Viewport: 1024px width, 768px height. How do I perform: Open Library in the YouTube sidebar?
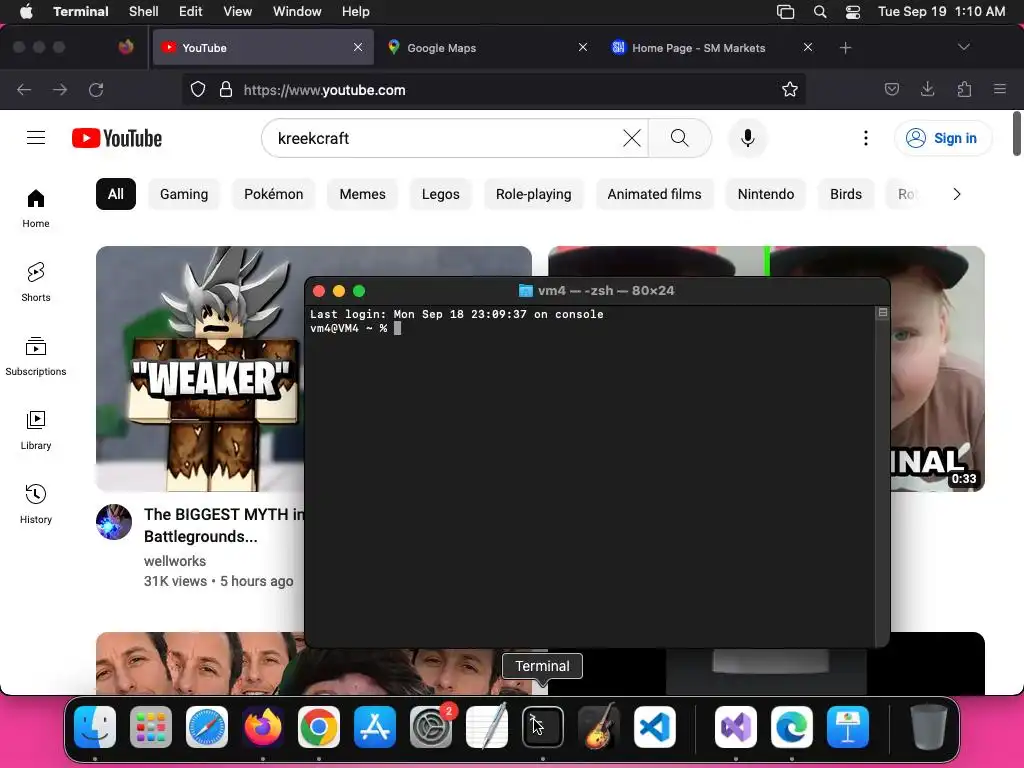click(x=36, y=430)
